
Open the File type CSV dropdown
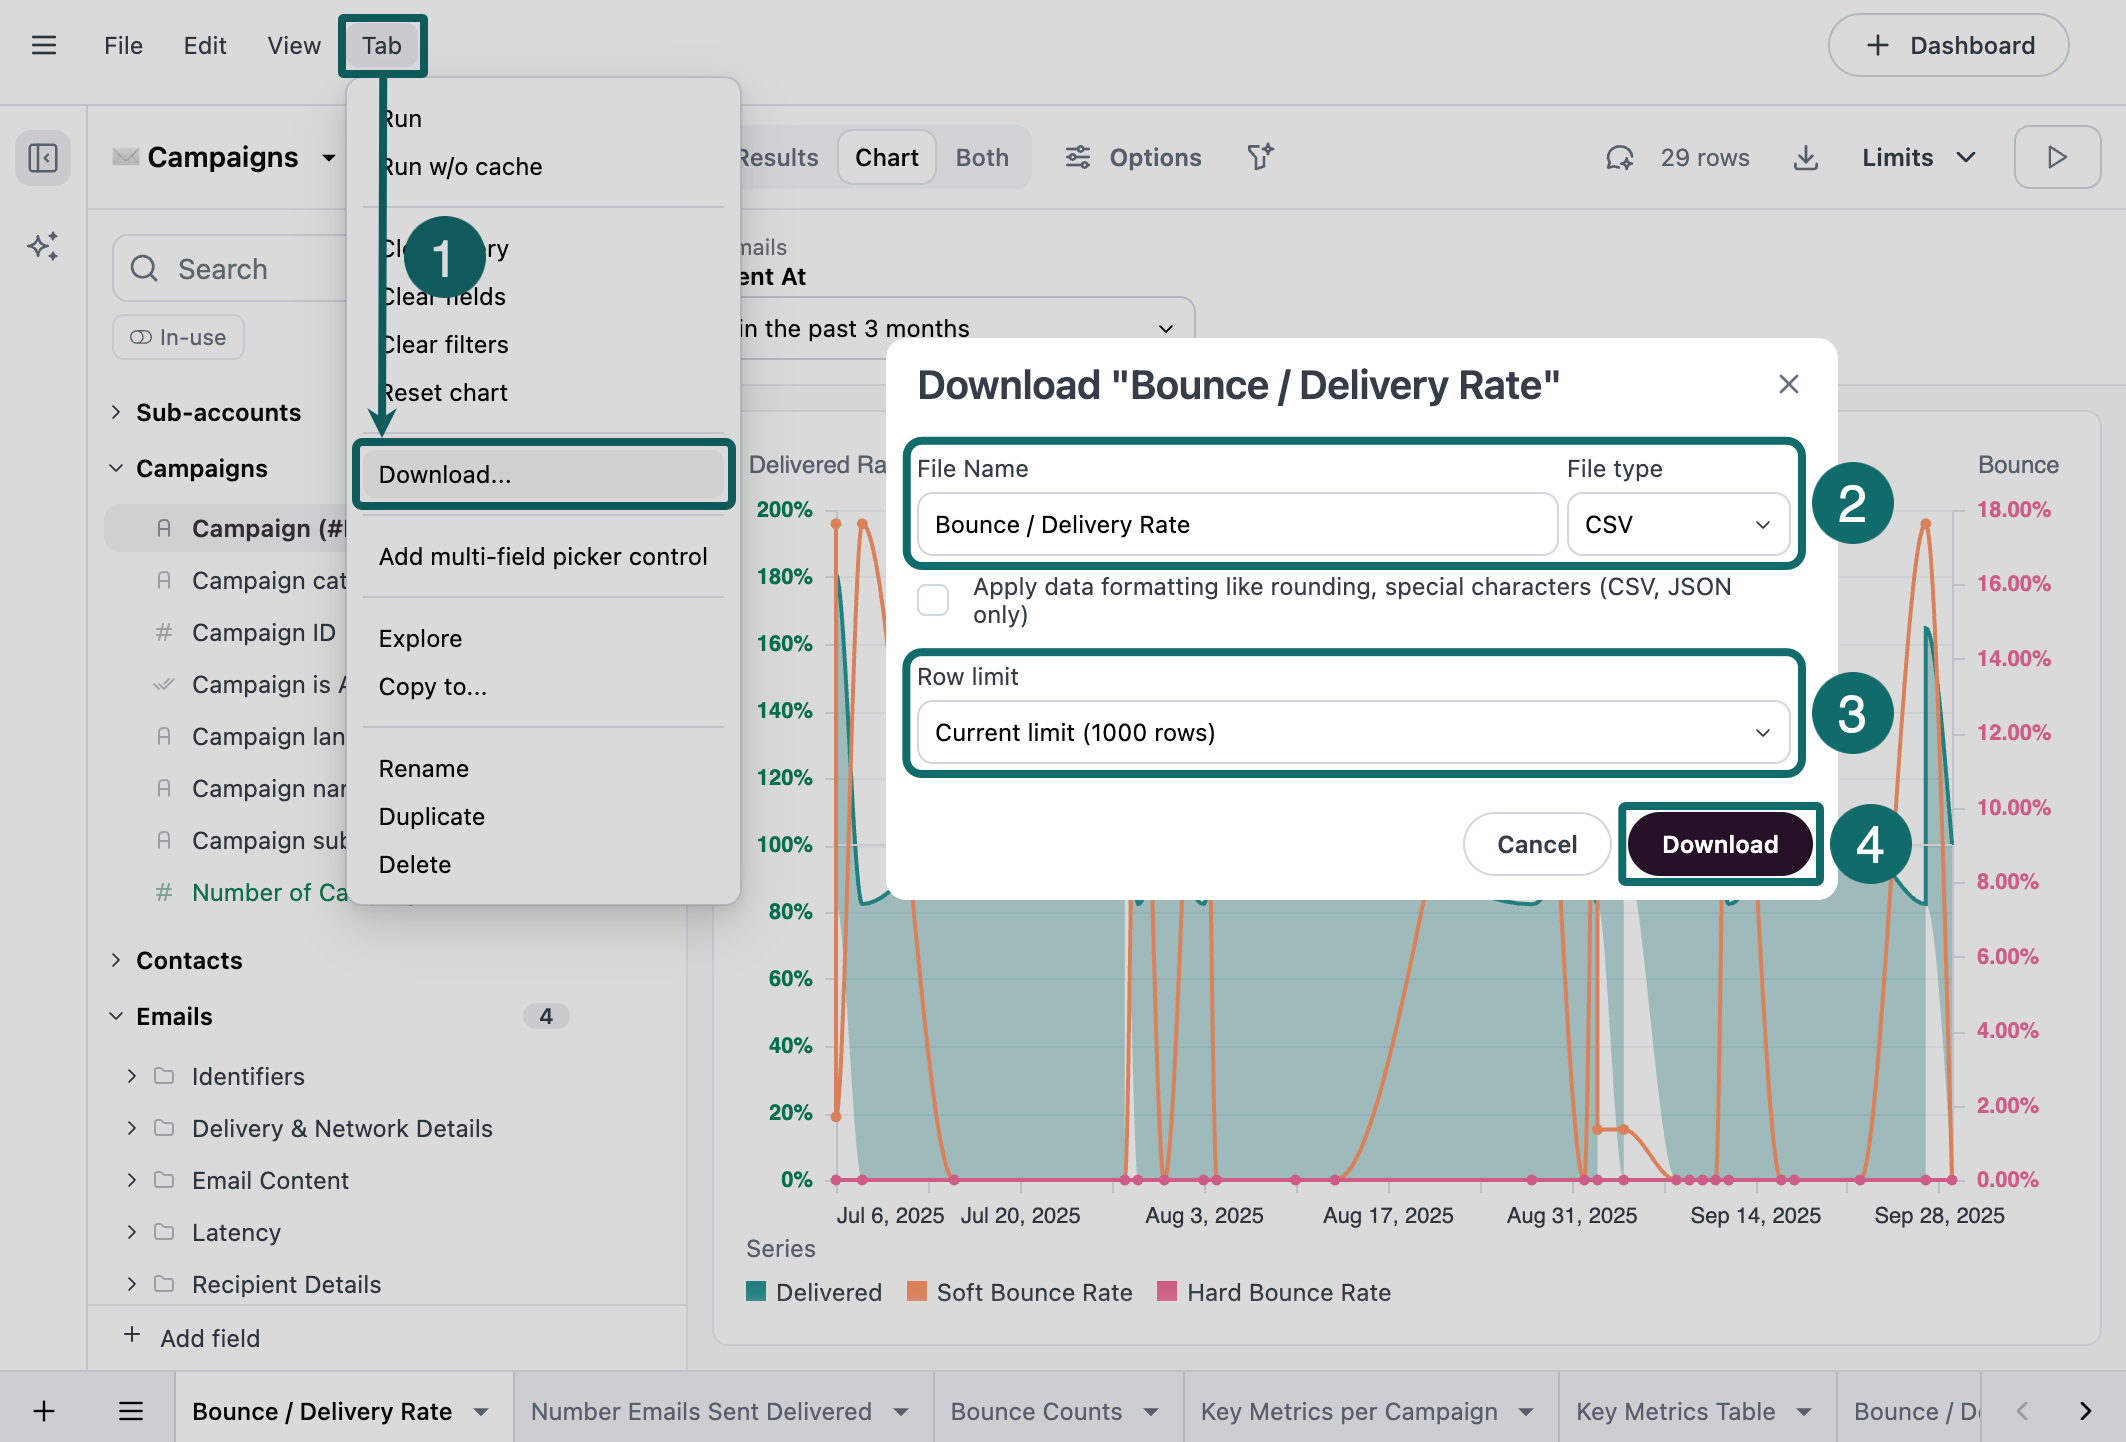pyautogui.click(x=1677, y=524)
